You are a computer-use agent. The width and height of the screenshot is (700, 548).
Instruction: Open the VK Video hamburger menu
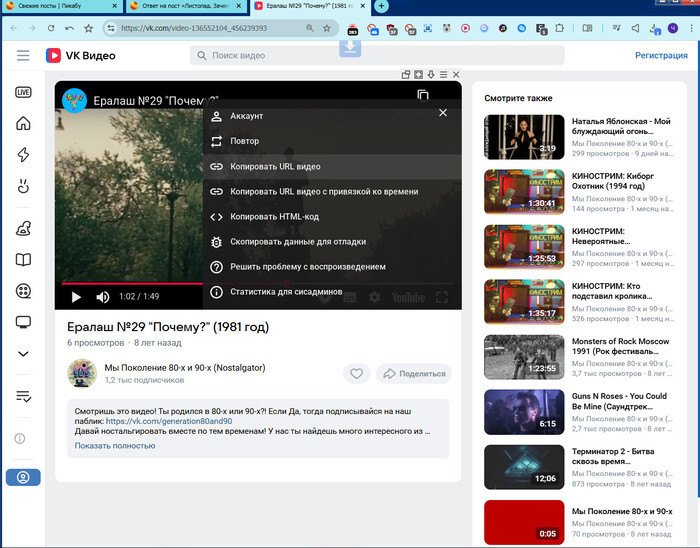pyautogui.click(x=23, y=55)
